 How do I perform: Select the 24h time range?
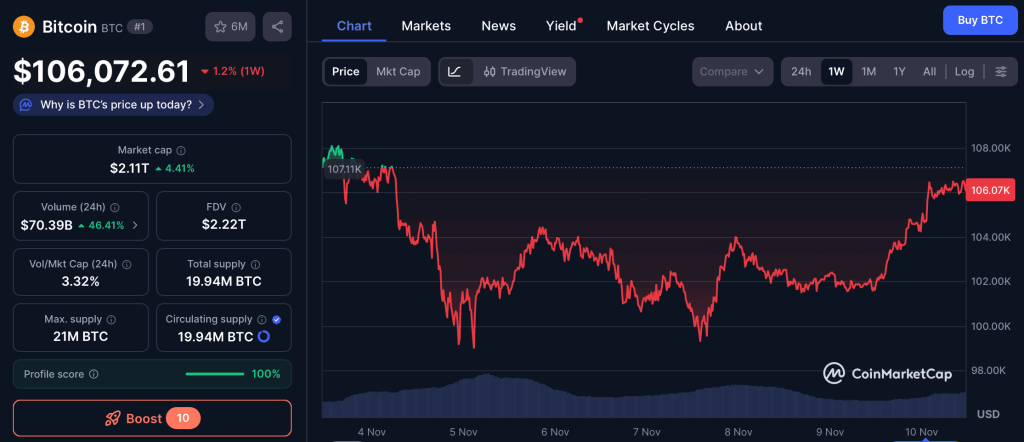(801, 72)
